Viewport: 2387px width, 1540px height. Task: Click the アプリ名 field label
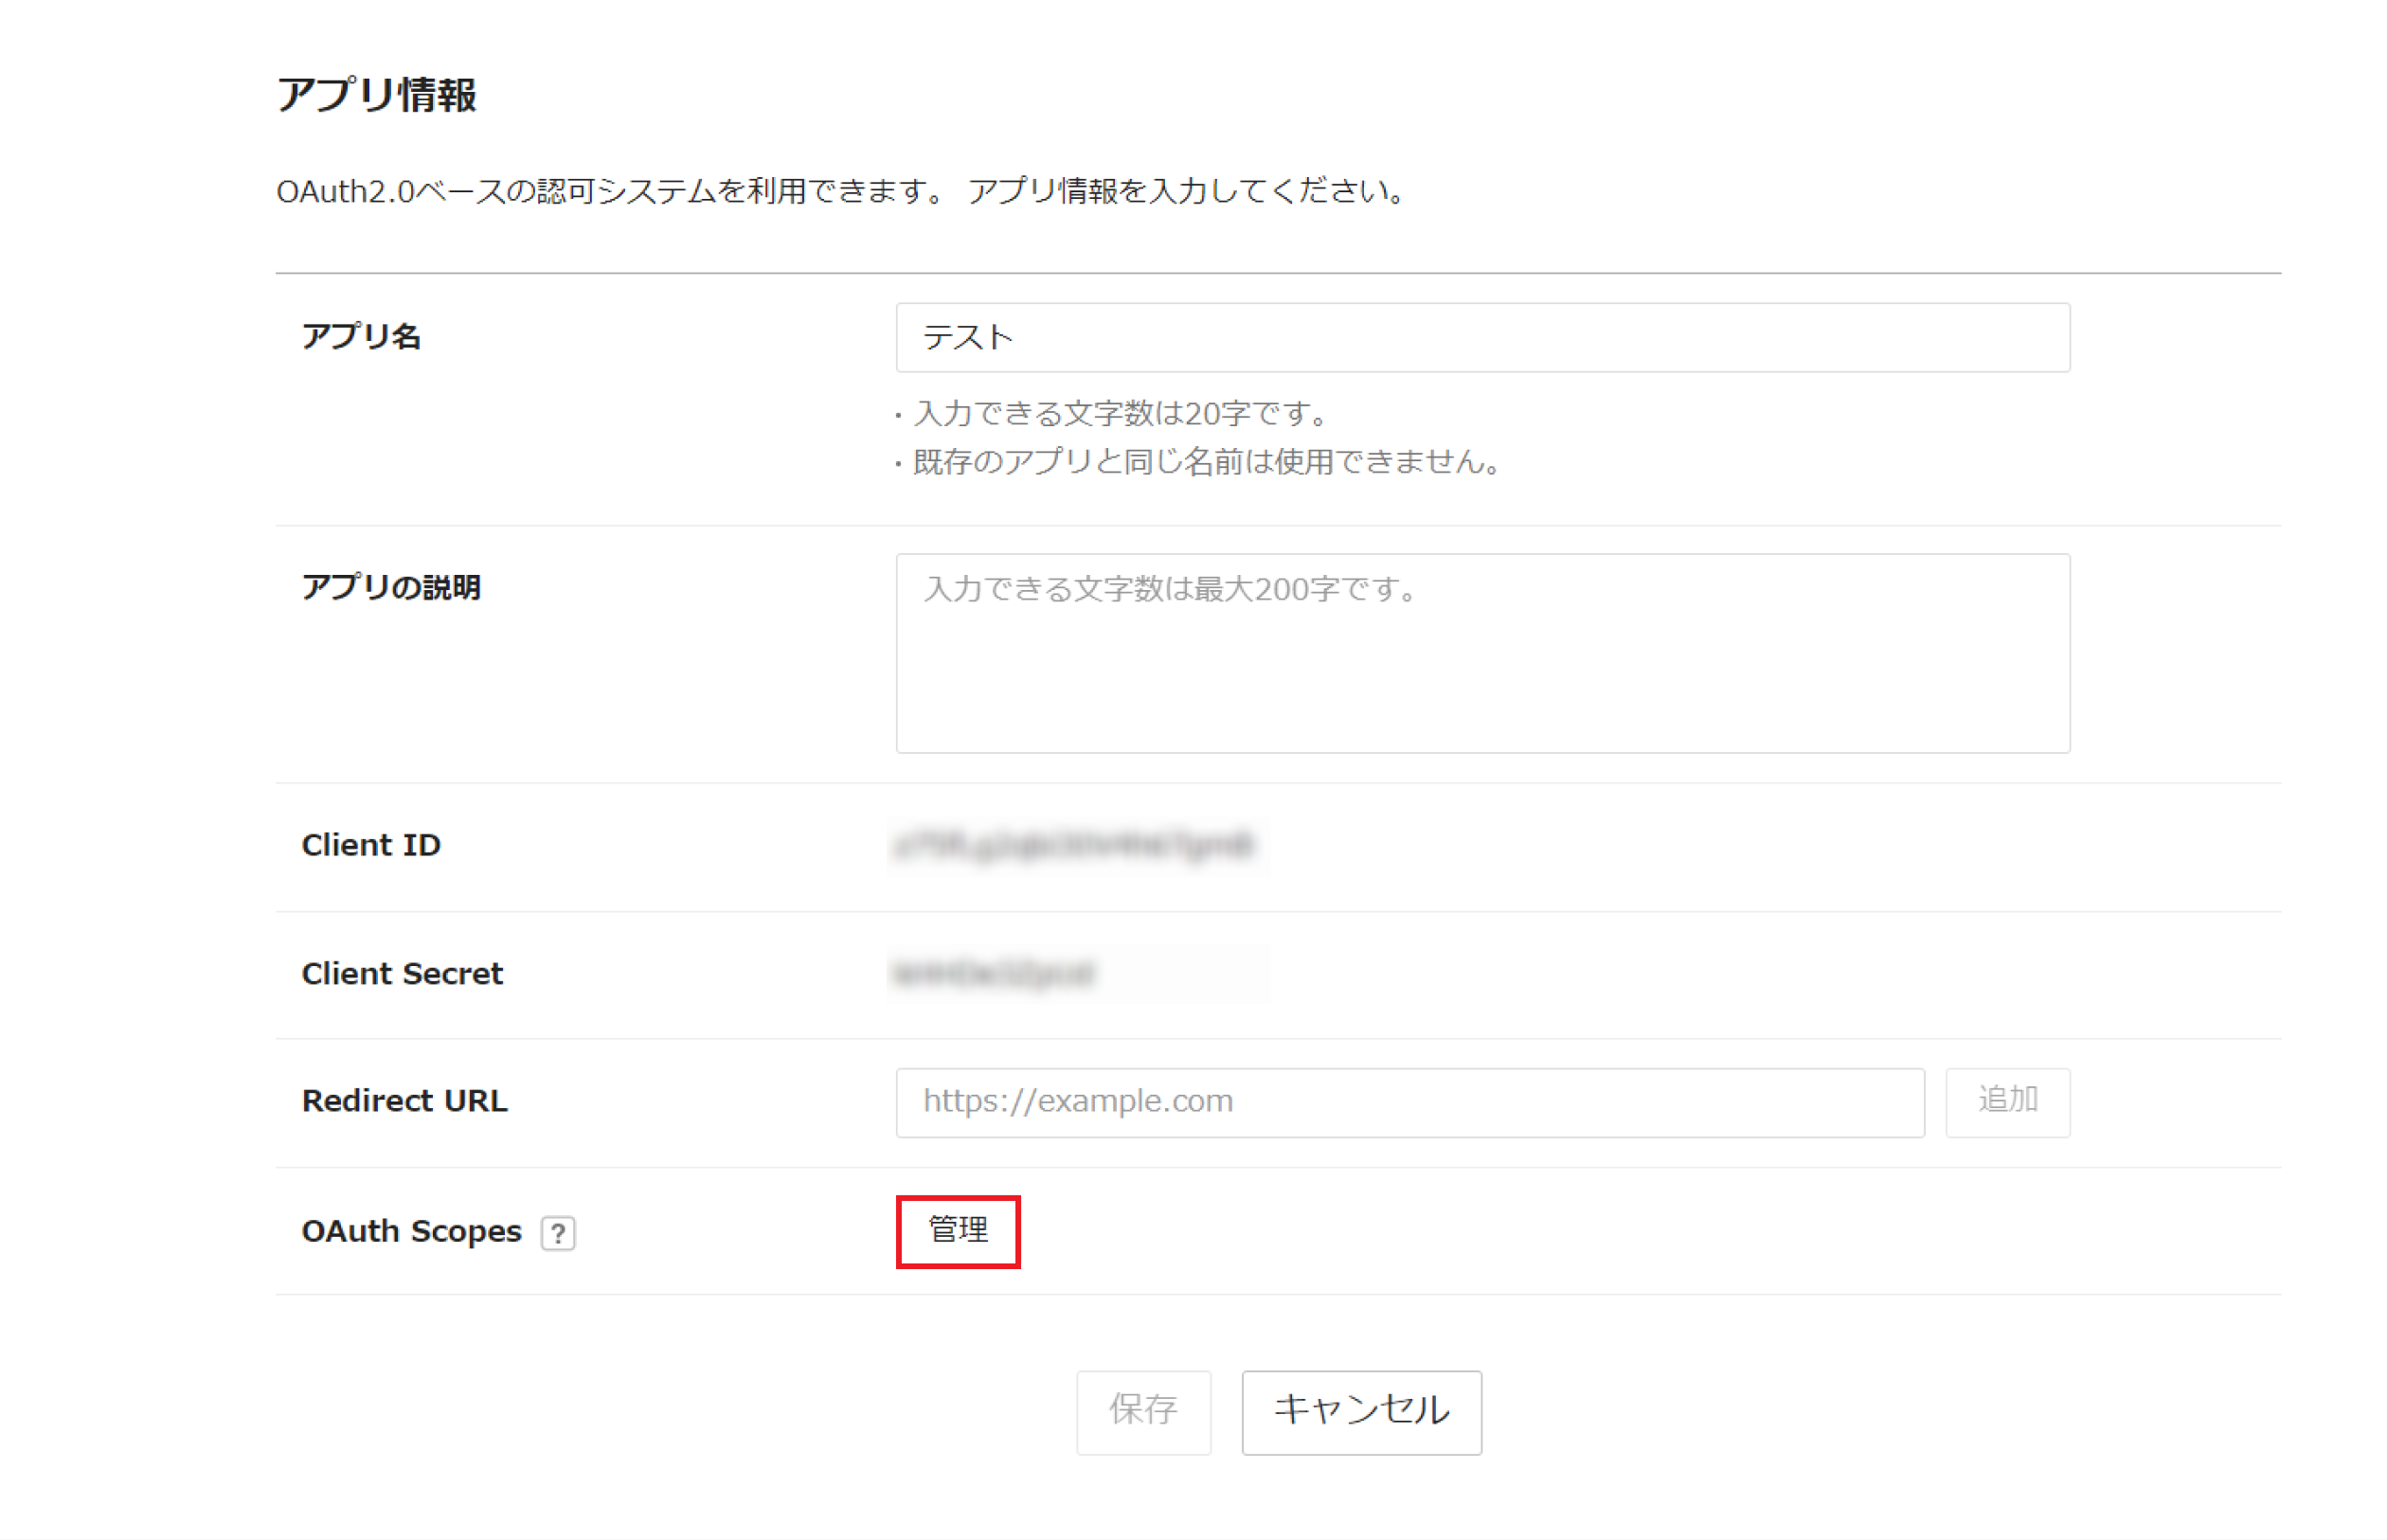pyautogui.click(x=361, y=336)
